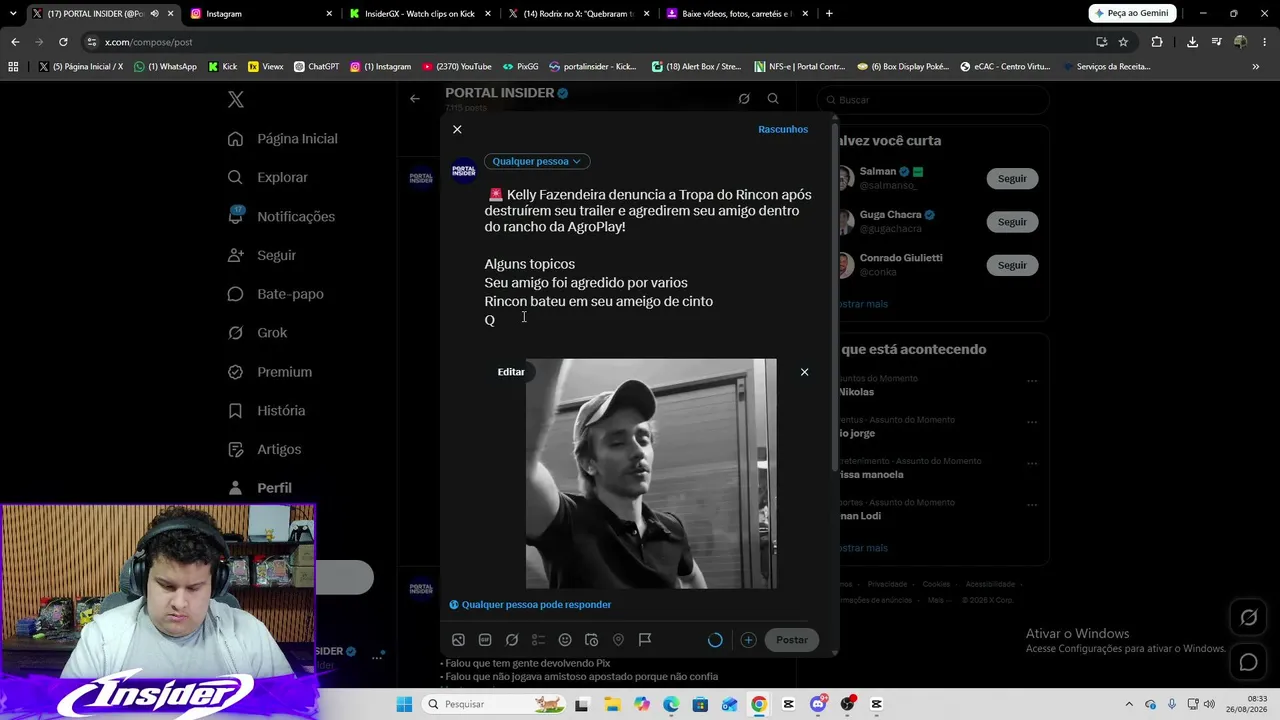Click the flag icon in composer toolbar
This screenshot has height=720, width=1280.
(x=645, y=640)
